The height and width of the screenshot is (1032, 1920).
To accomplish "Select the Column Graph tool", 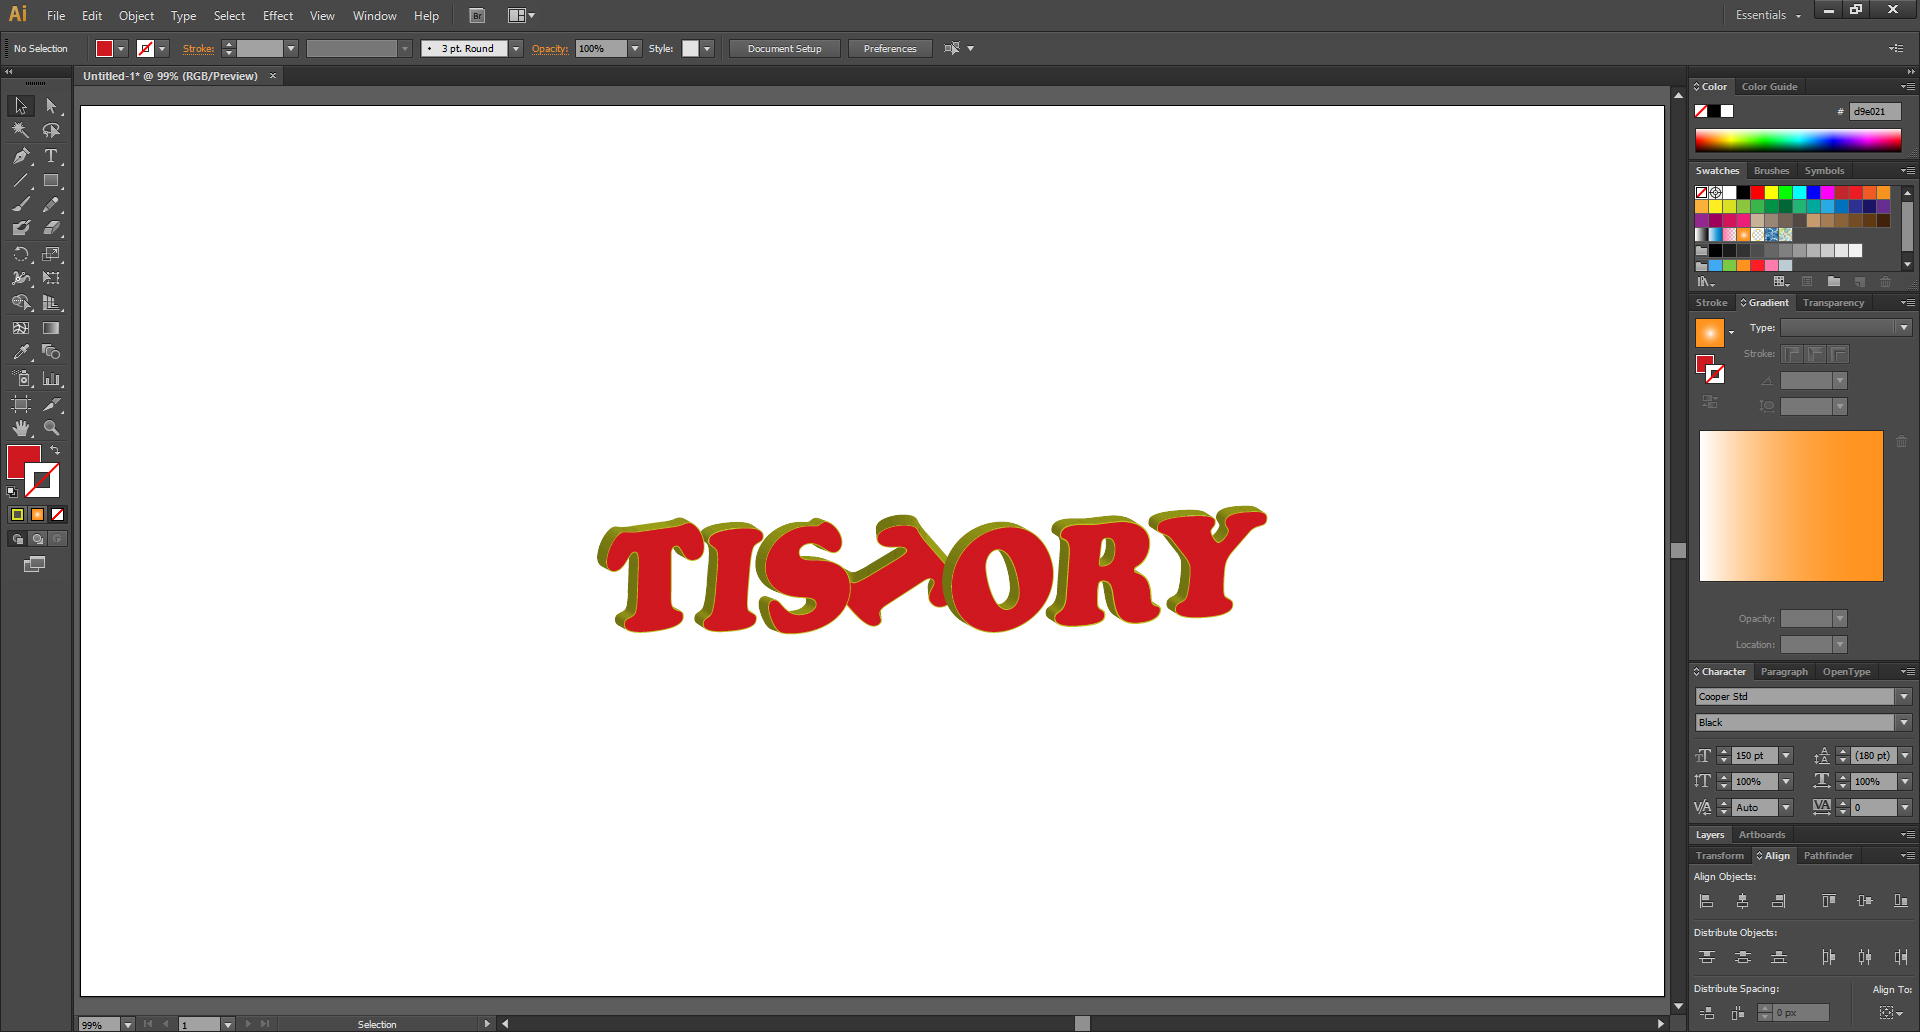I will (x=51, y=379).
